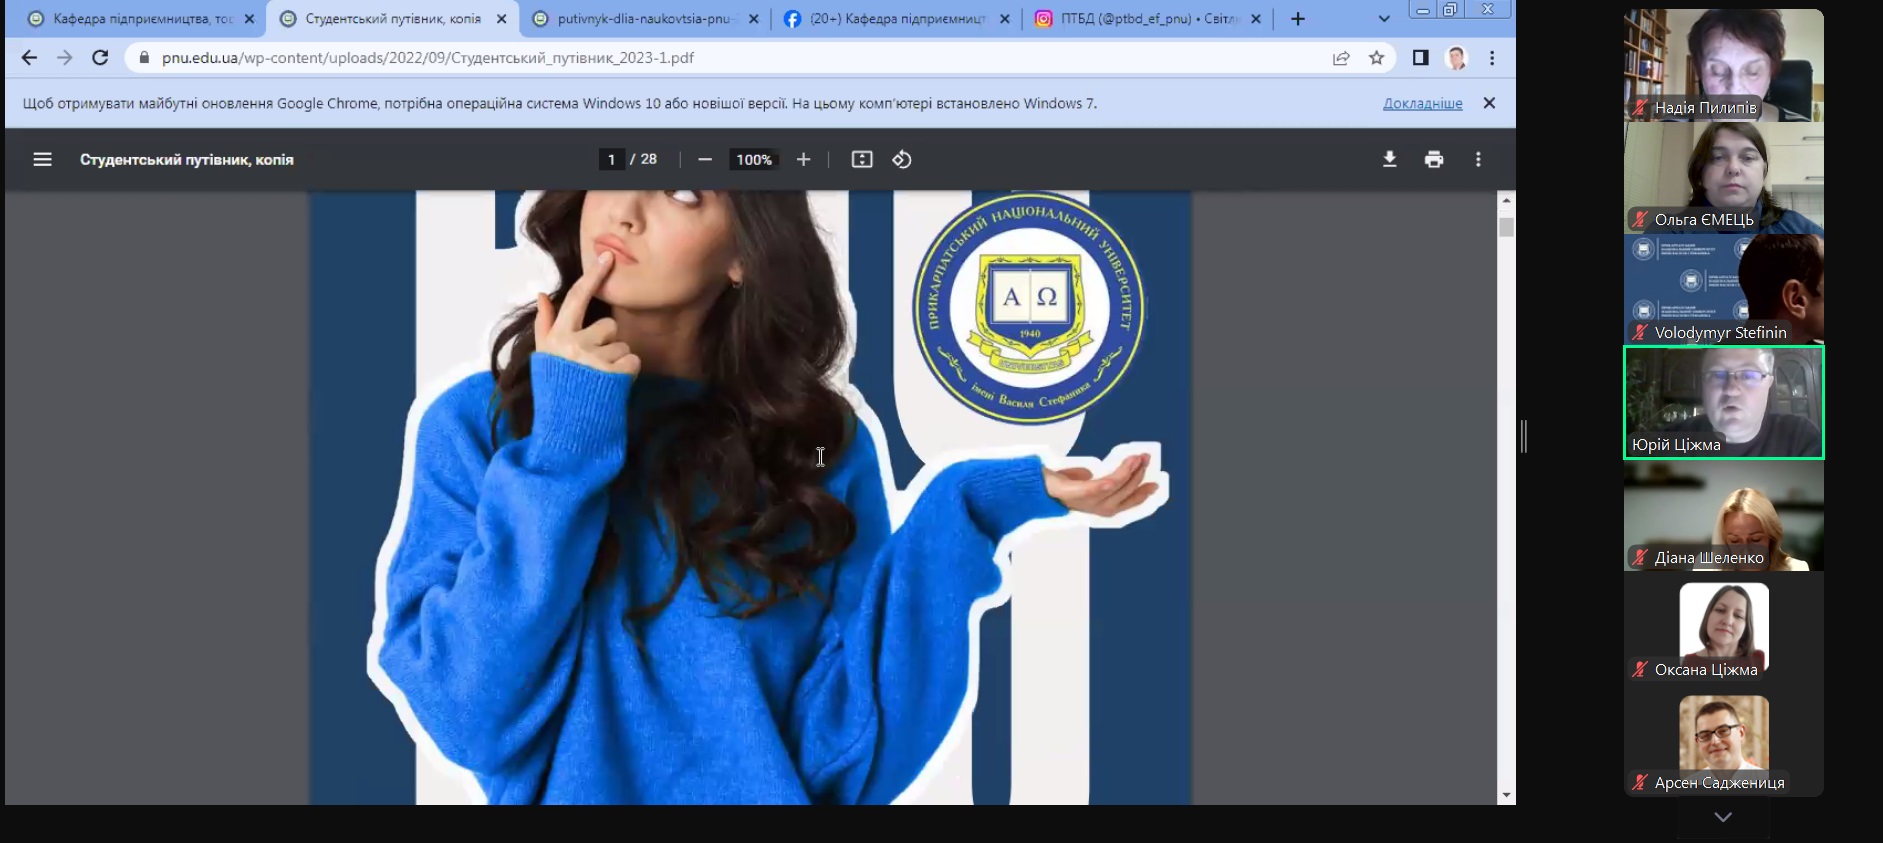Open the PDF sidebar hamburger menu
The image size is (1883, 843).
42,159
